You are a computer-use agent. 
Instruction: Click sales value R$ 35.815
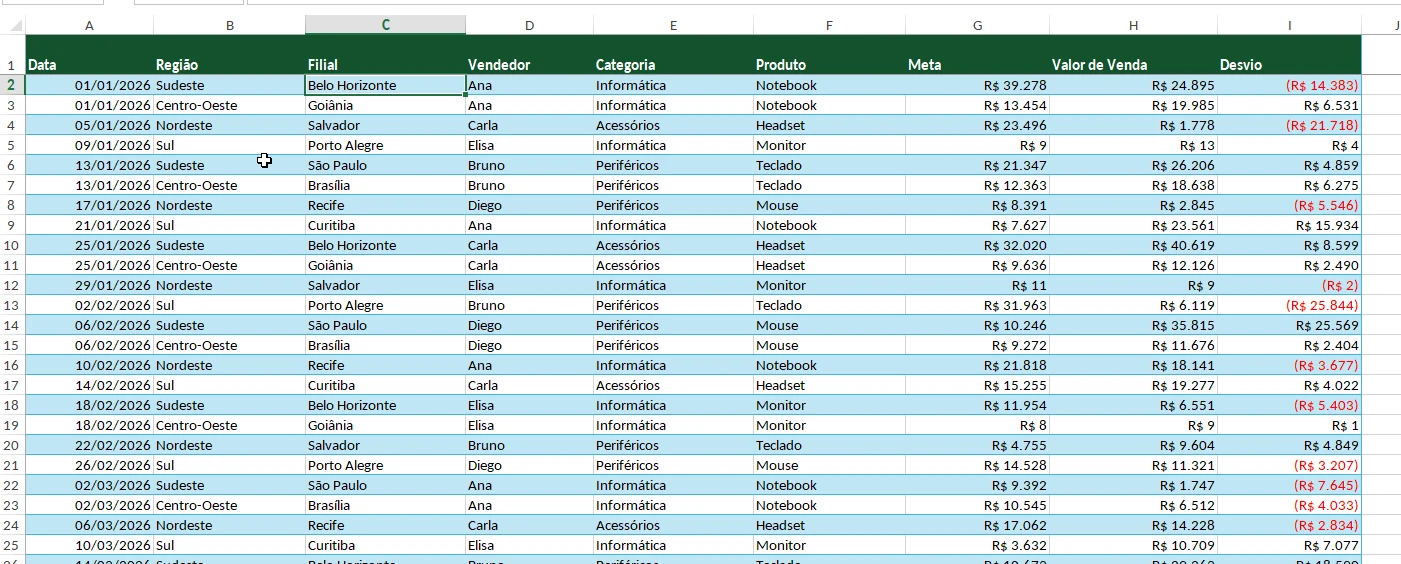pos(1134,325)
